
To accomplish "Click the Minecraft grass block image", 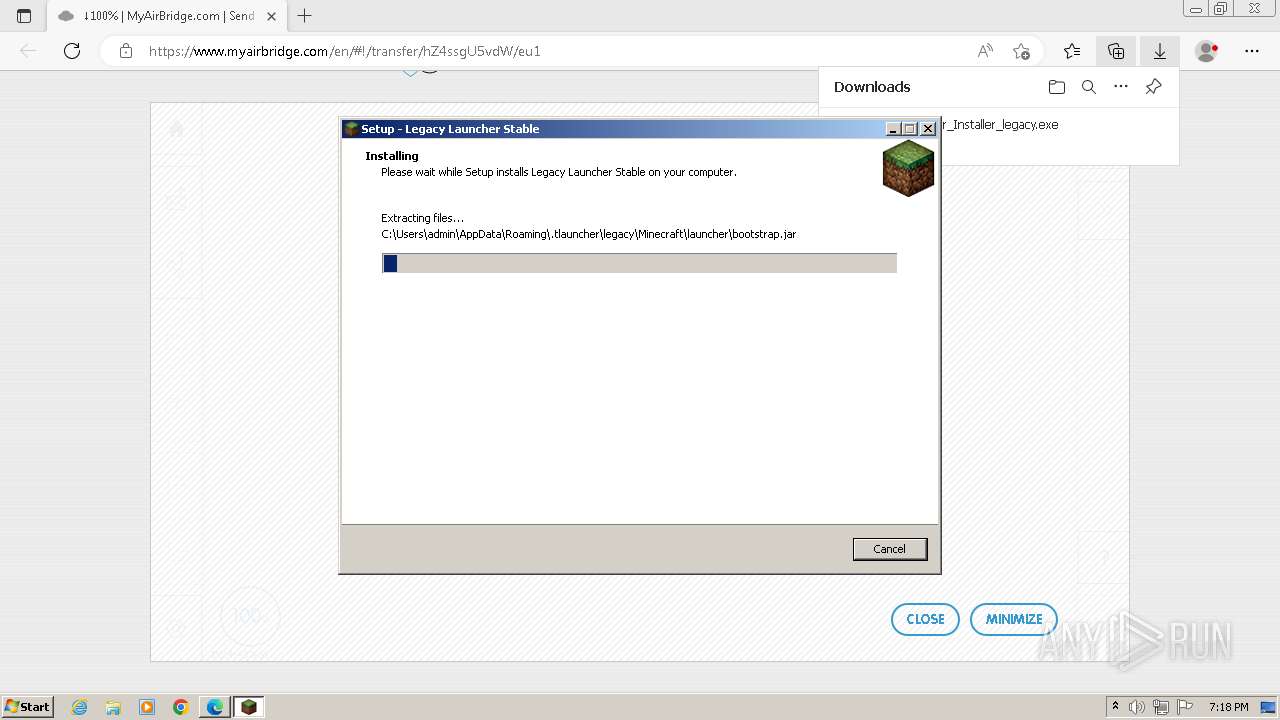I will pyautogui.click(x=908, y=168).
